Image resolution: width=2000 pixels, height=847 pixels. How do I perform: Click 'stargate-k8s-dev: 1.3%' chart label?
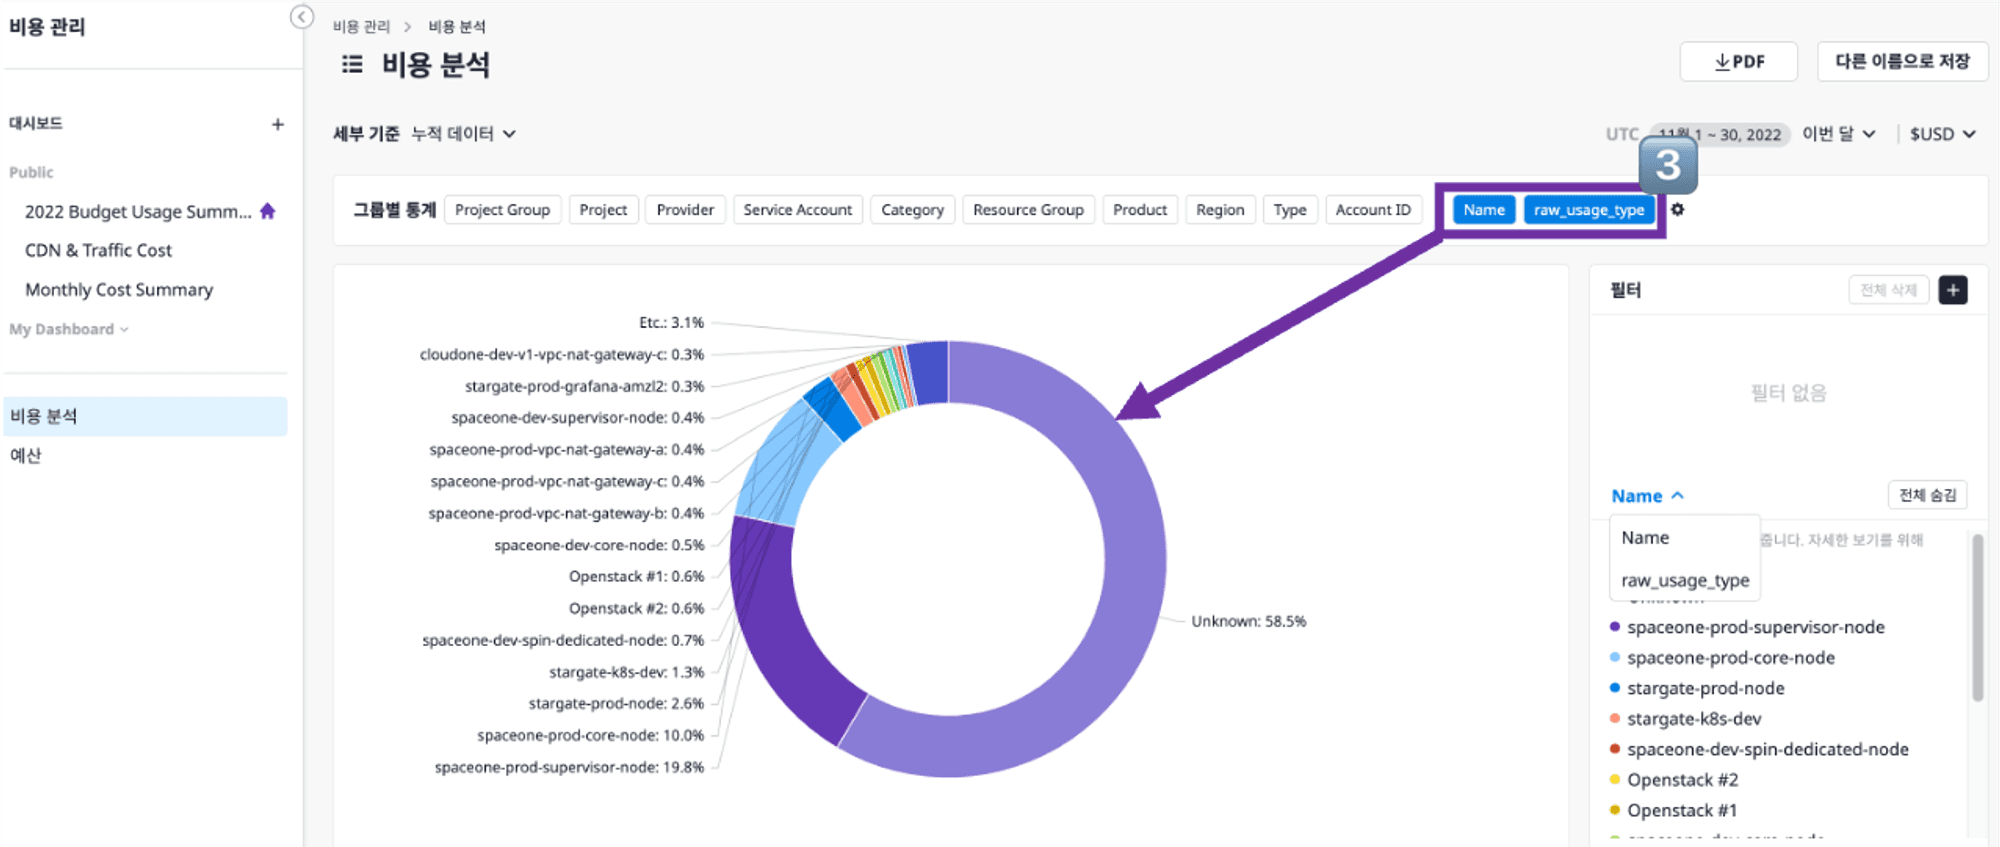(x=626, y=673)
